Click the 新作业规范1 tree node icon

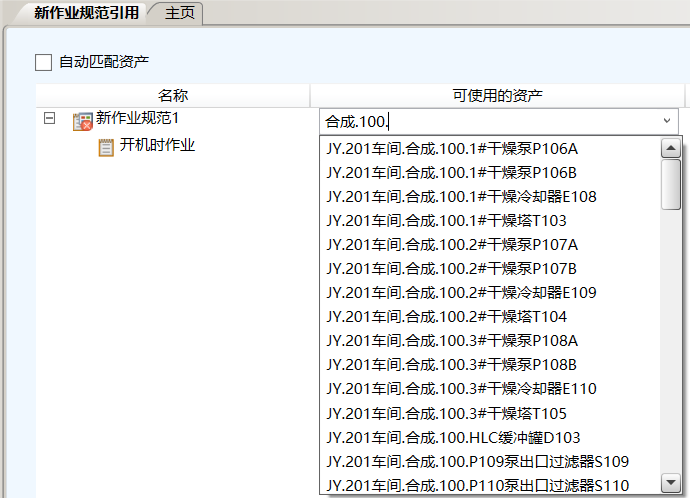[83, 121]
